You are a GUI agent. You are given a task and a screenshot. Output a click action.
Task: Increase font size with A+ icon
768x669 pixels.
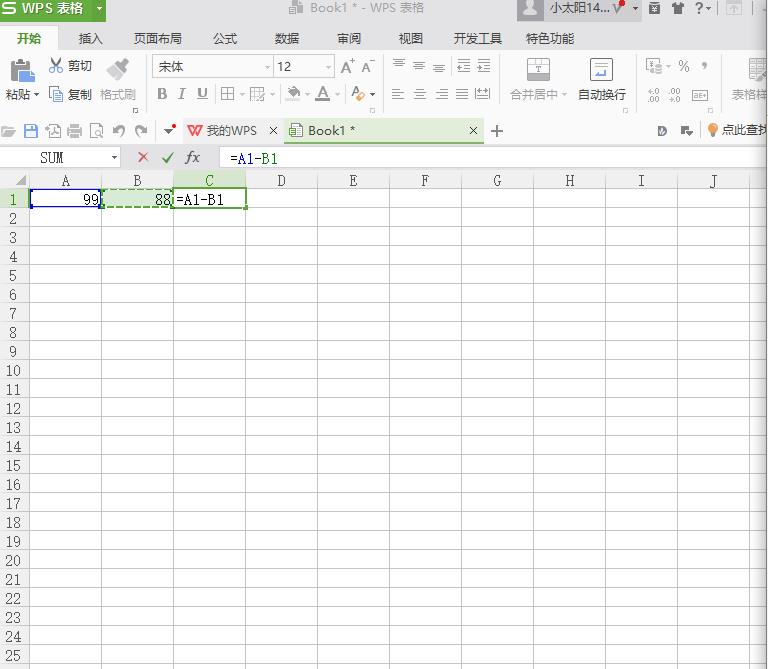tap(347, 66)
